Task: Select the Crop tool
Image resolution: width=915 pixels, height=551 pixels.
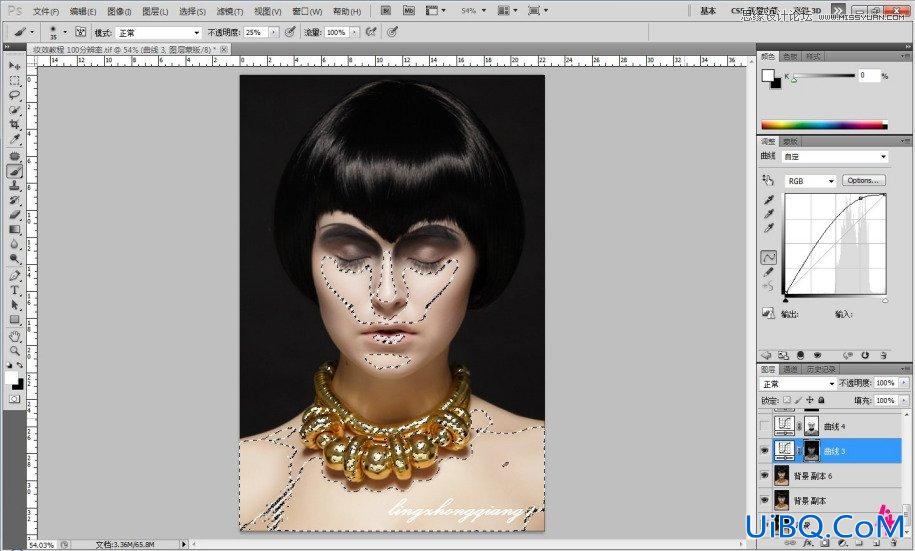Action: pos(15,124)
